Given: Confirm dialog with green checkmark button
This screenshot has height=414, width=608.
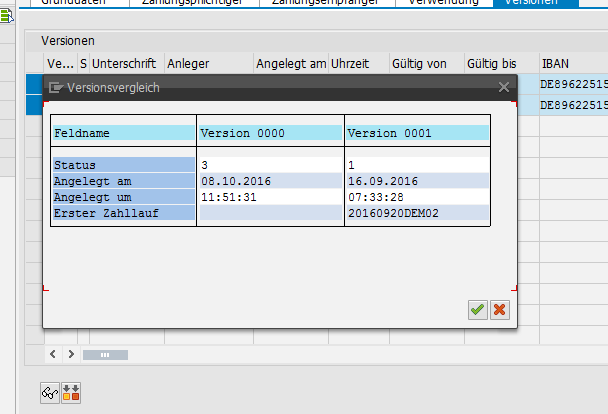Looking at the screenshot, I should click(x=478, y=310).
